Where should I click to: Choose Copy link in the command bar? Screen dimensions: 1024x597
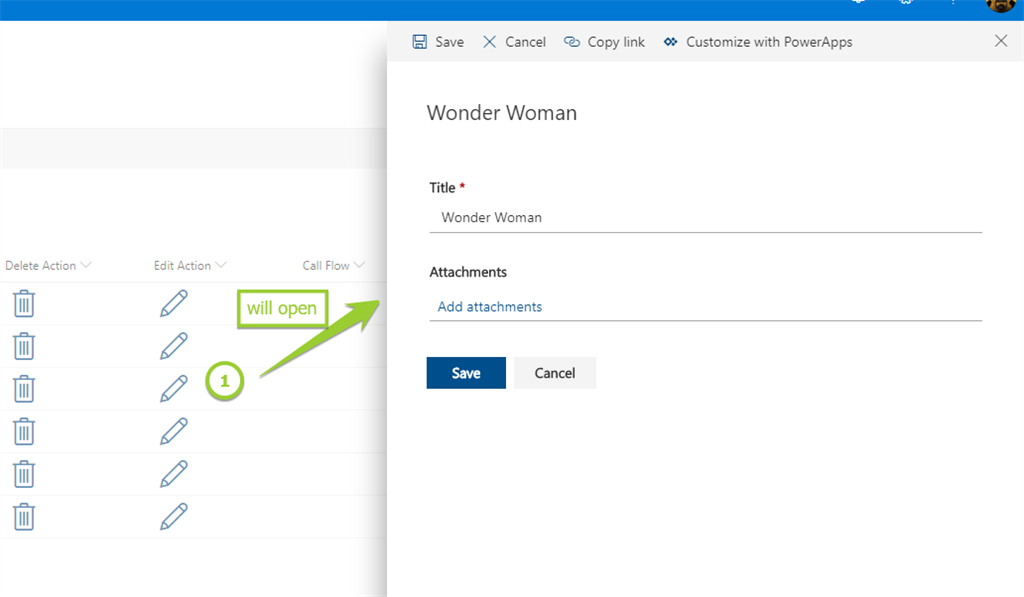605,42
